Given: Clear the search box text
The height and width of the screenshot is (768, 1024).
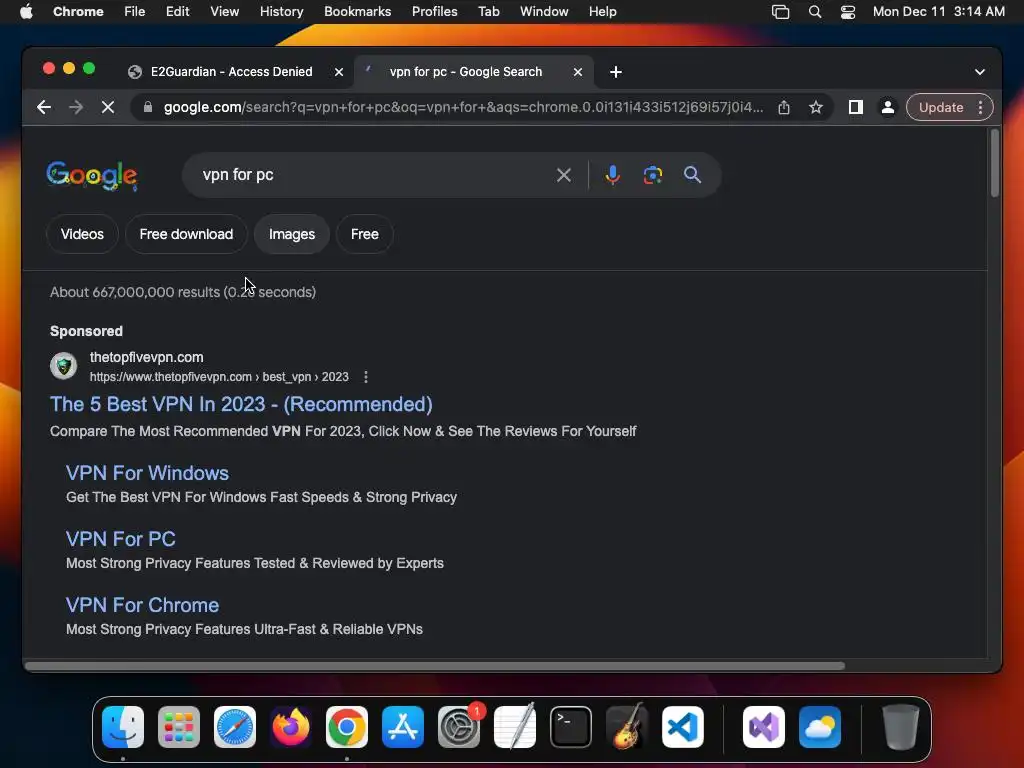Looking at the screenshot, I should pyautogui.click(x=564, y=175).
